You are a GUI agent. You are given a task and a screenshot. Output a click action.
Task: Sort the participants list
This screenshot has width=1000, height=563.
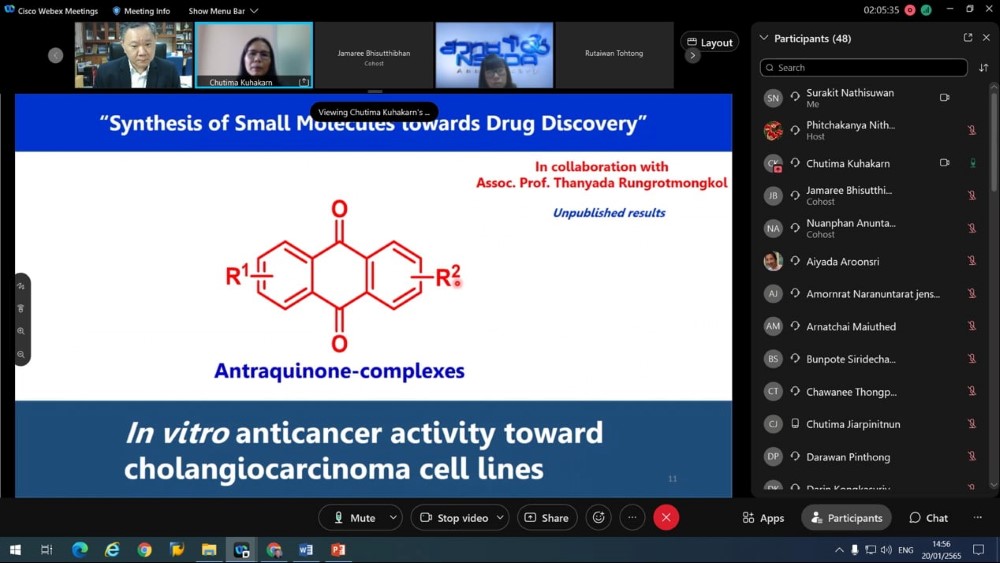[x=983, y=68]
